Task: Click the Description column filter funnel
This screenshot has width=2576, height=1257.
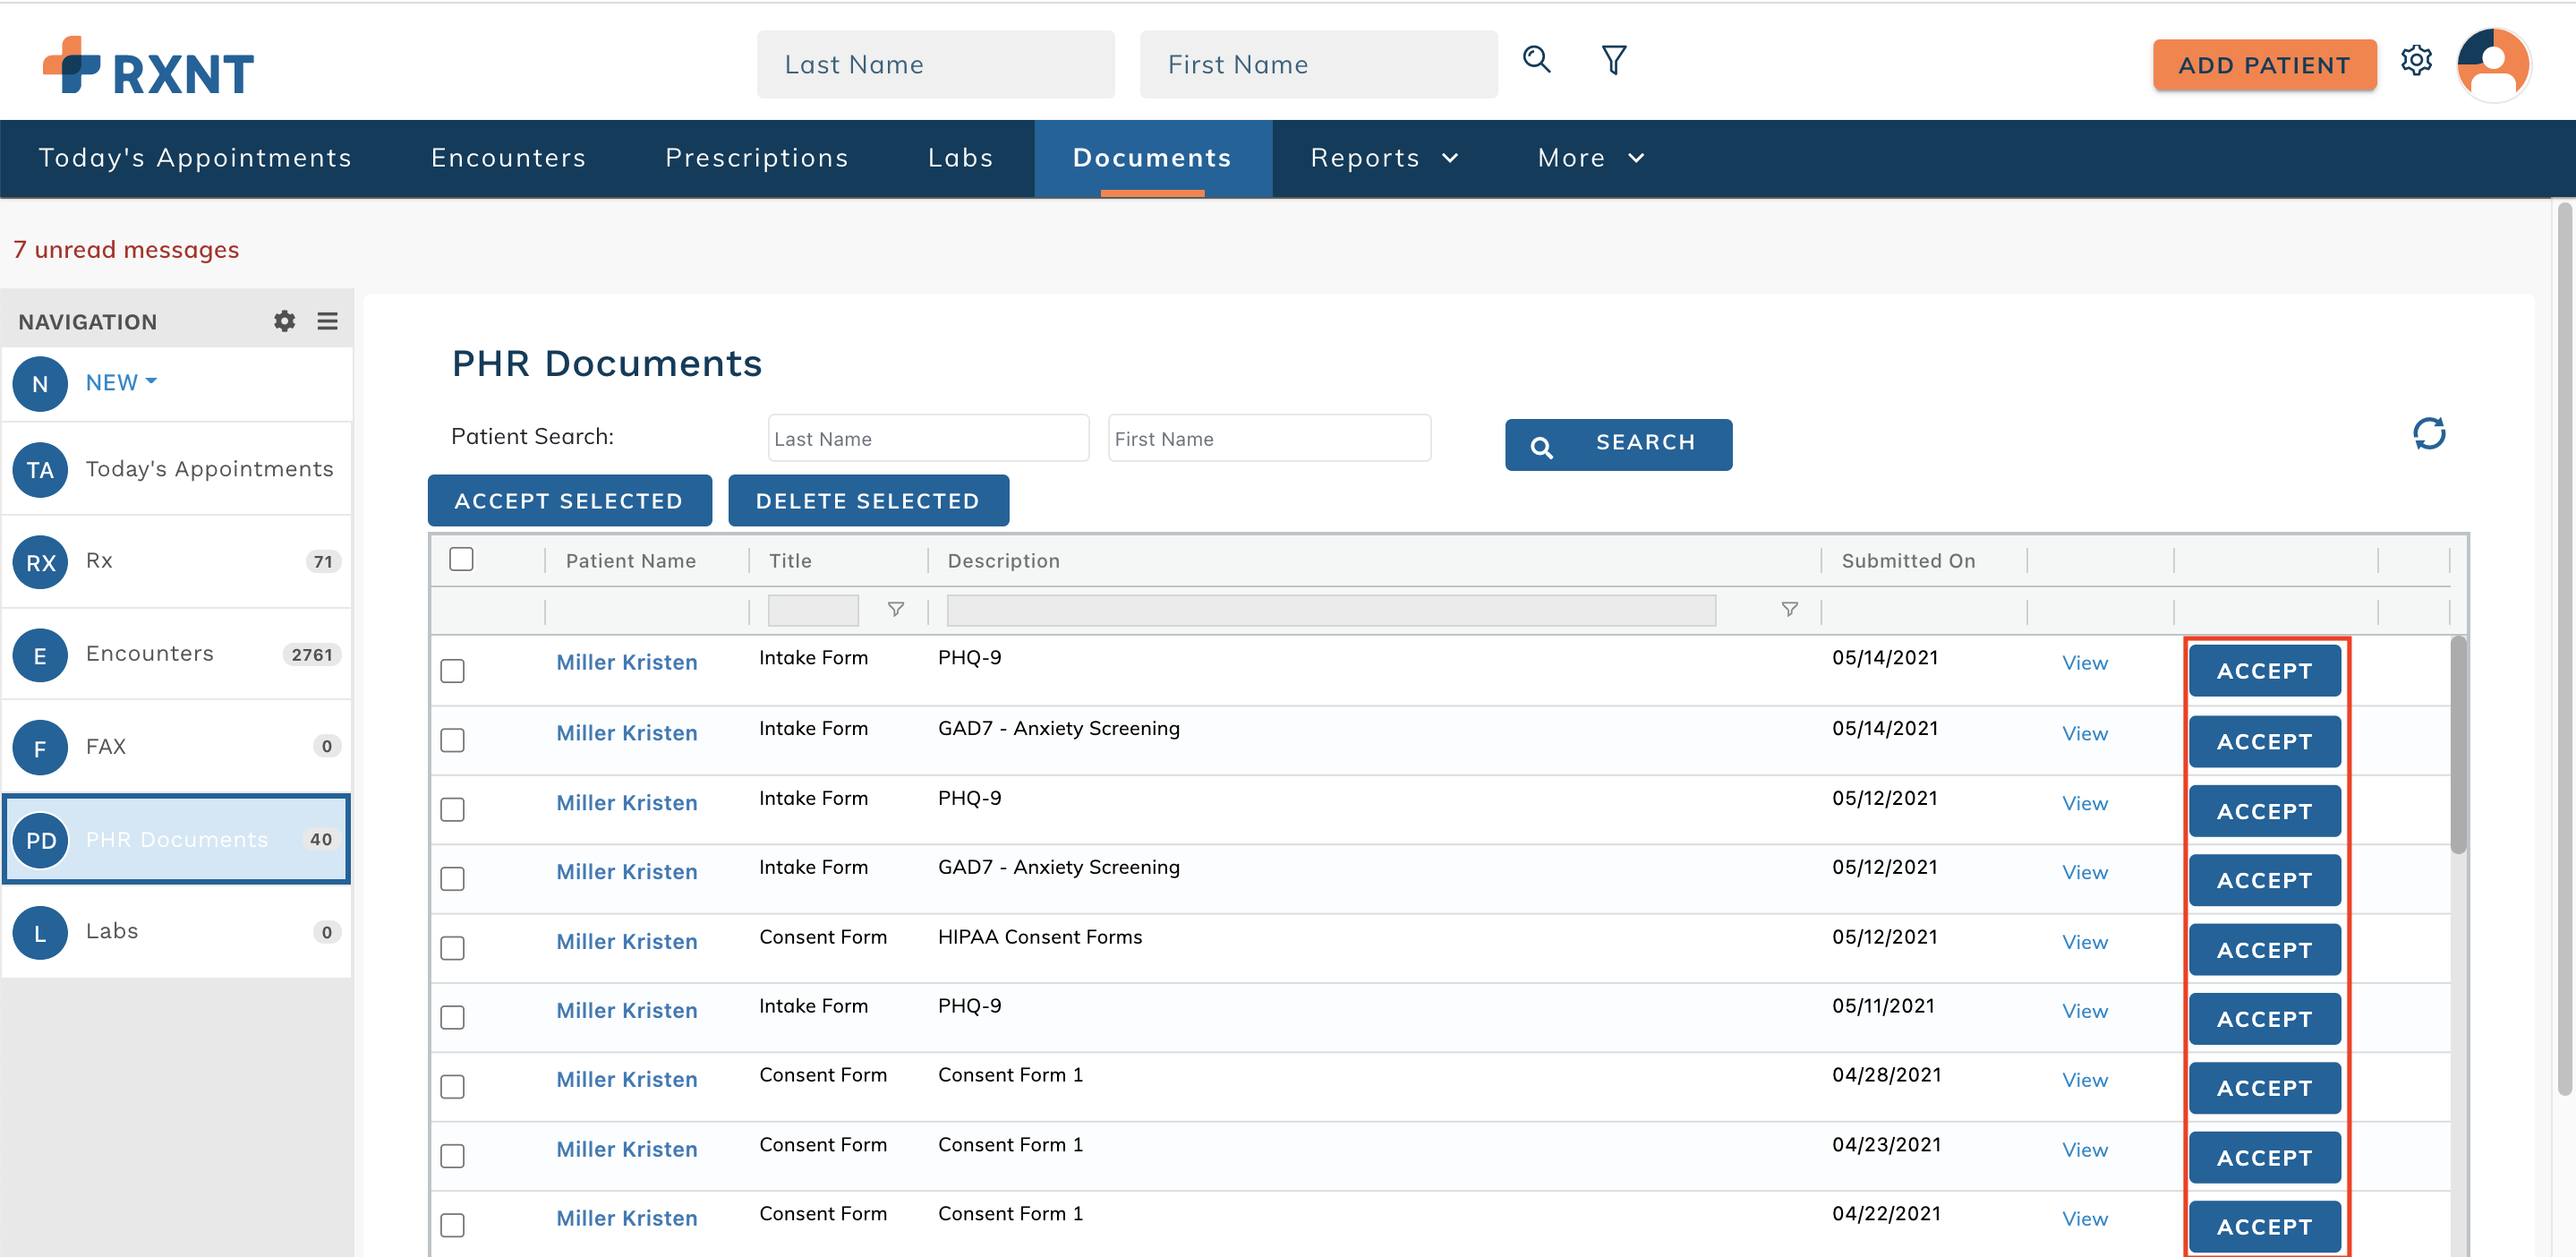Action: coord(1789,609)
